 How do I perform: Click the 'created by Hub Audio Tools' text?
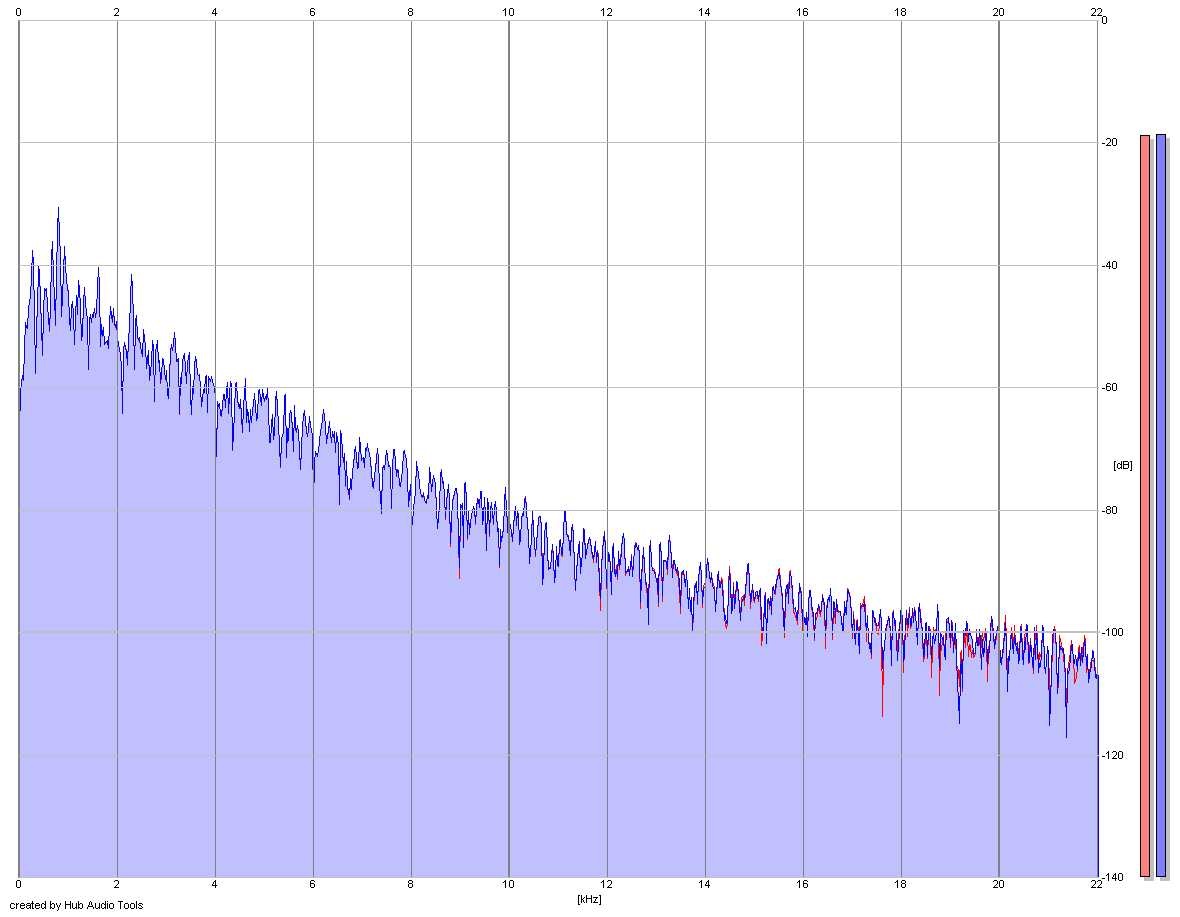76,905
